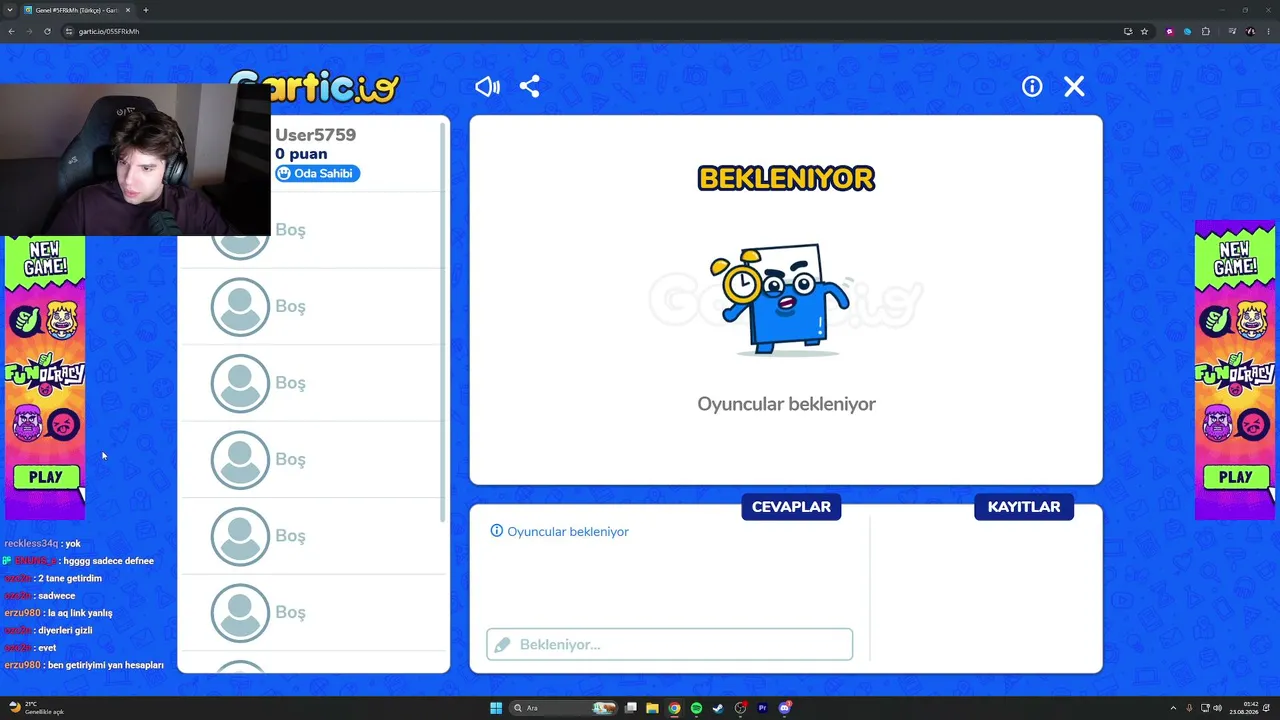
Task: Open the Chrome media control icon
Action: point(1232,31)
